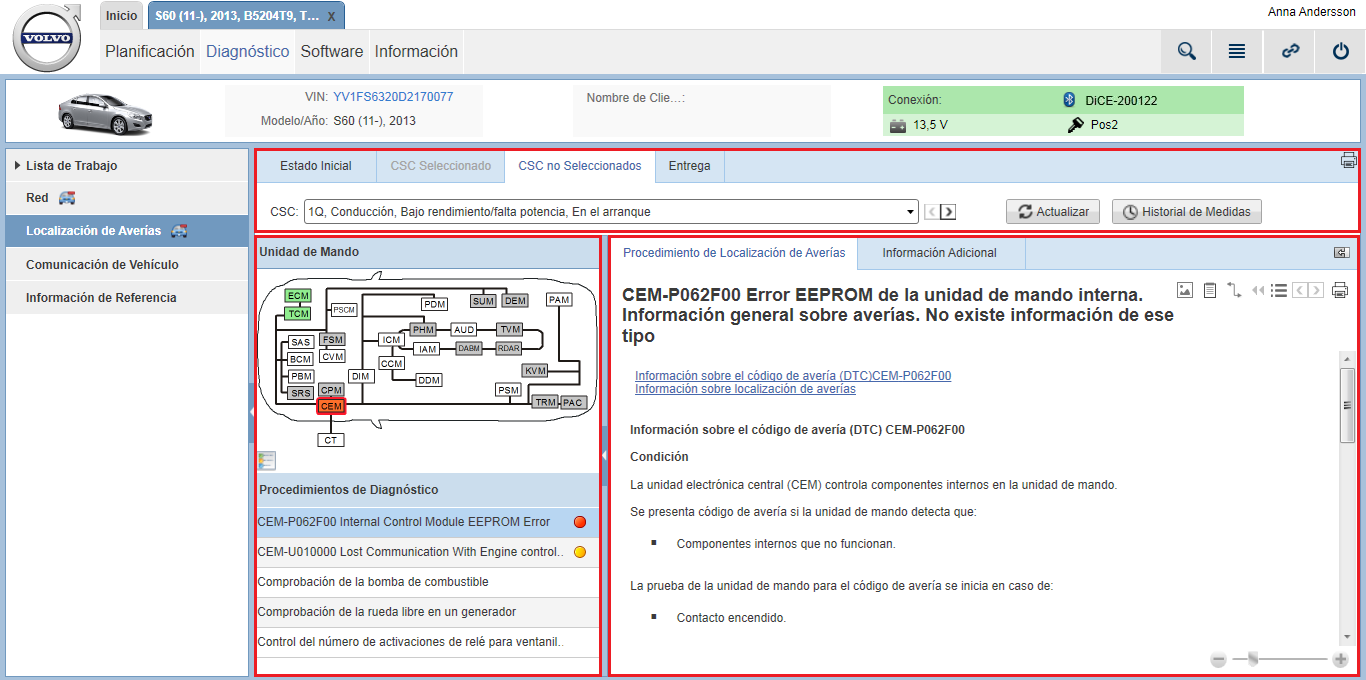Open the image view icon in the procedure toolbar

pyautogui.click(x=1185, y=290)
